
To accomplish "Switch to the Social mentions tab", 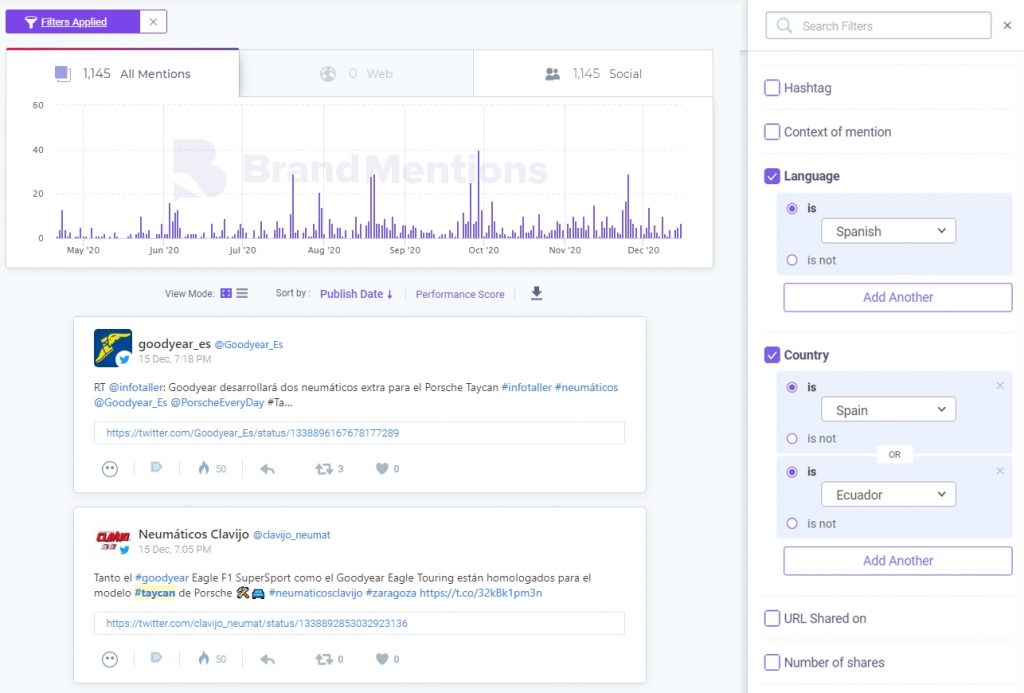I will tap(593, 74).
